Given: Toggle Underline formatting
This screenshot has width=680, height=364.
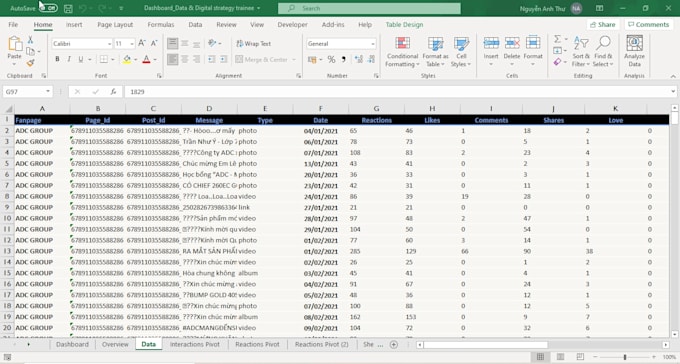Looking at the screenshot, I should (81, 59).
